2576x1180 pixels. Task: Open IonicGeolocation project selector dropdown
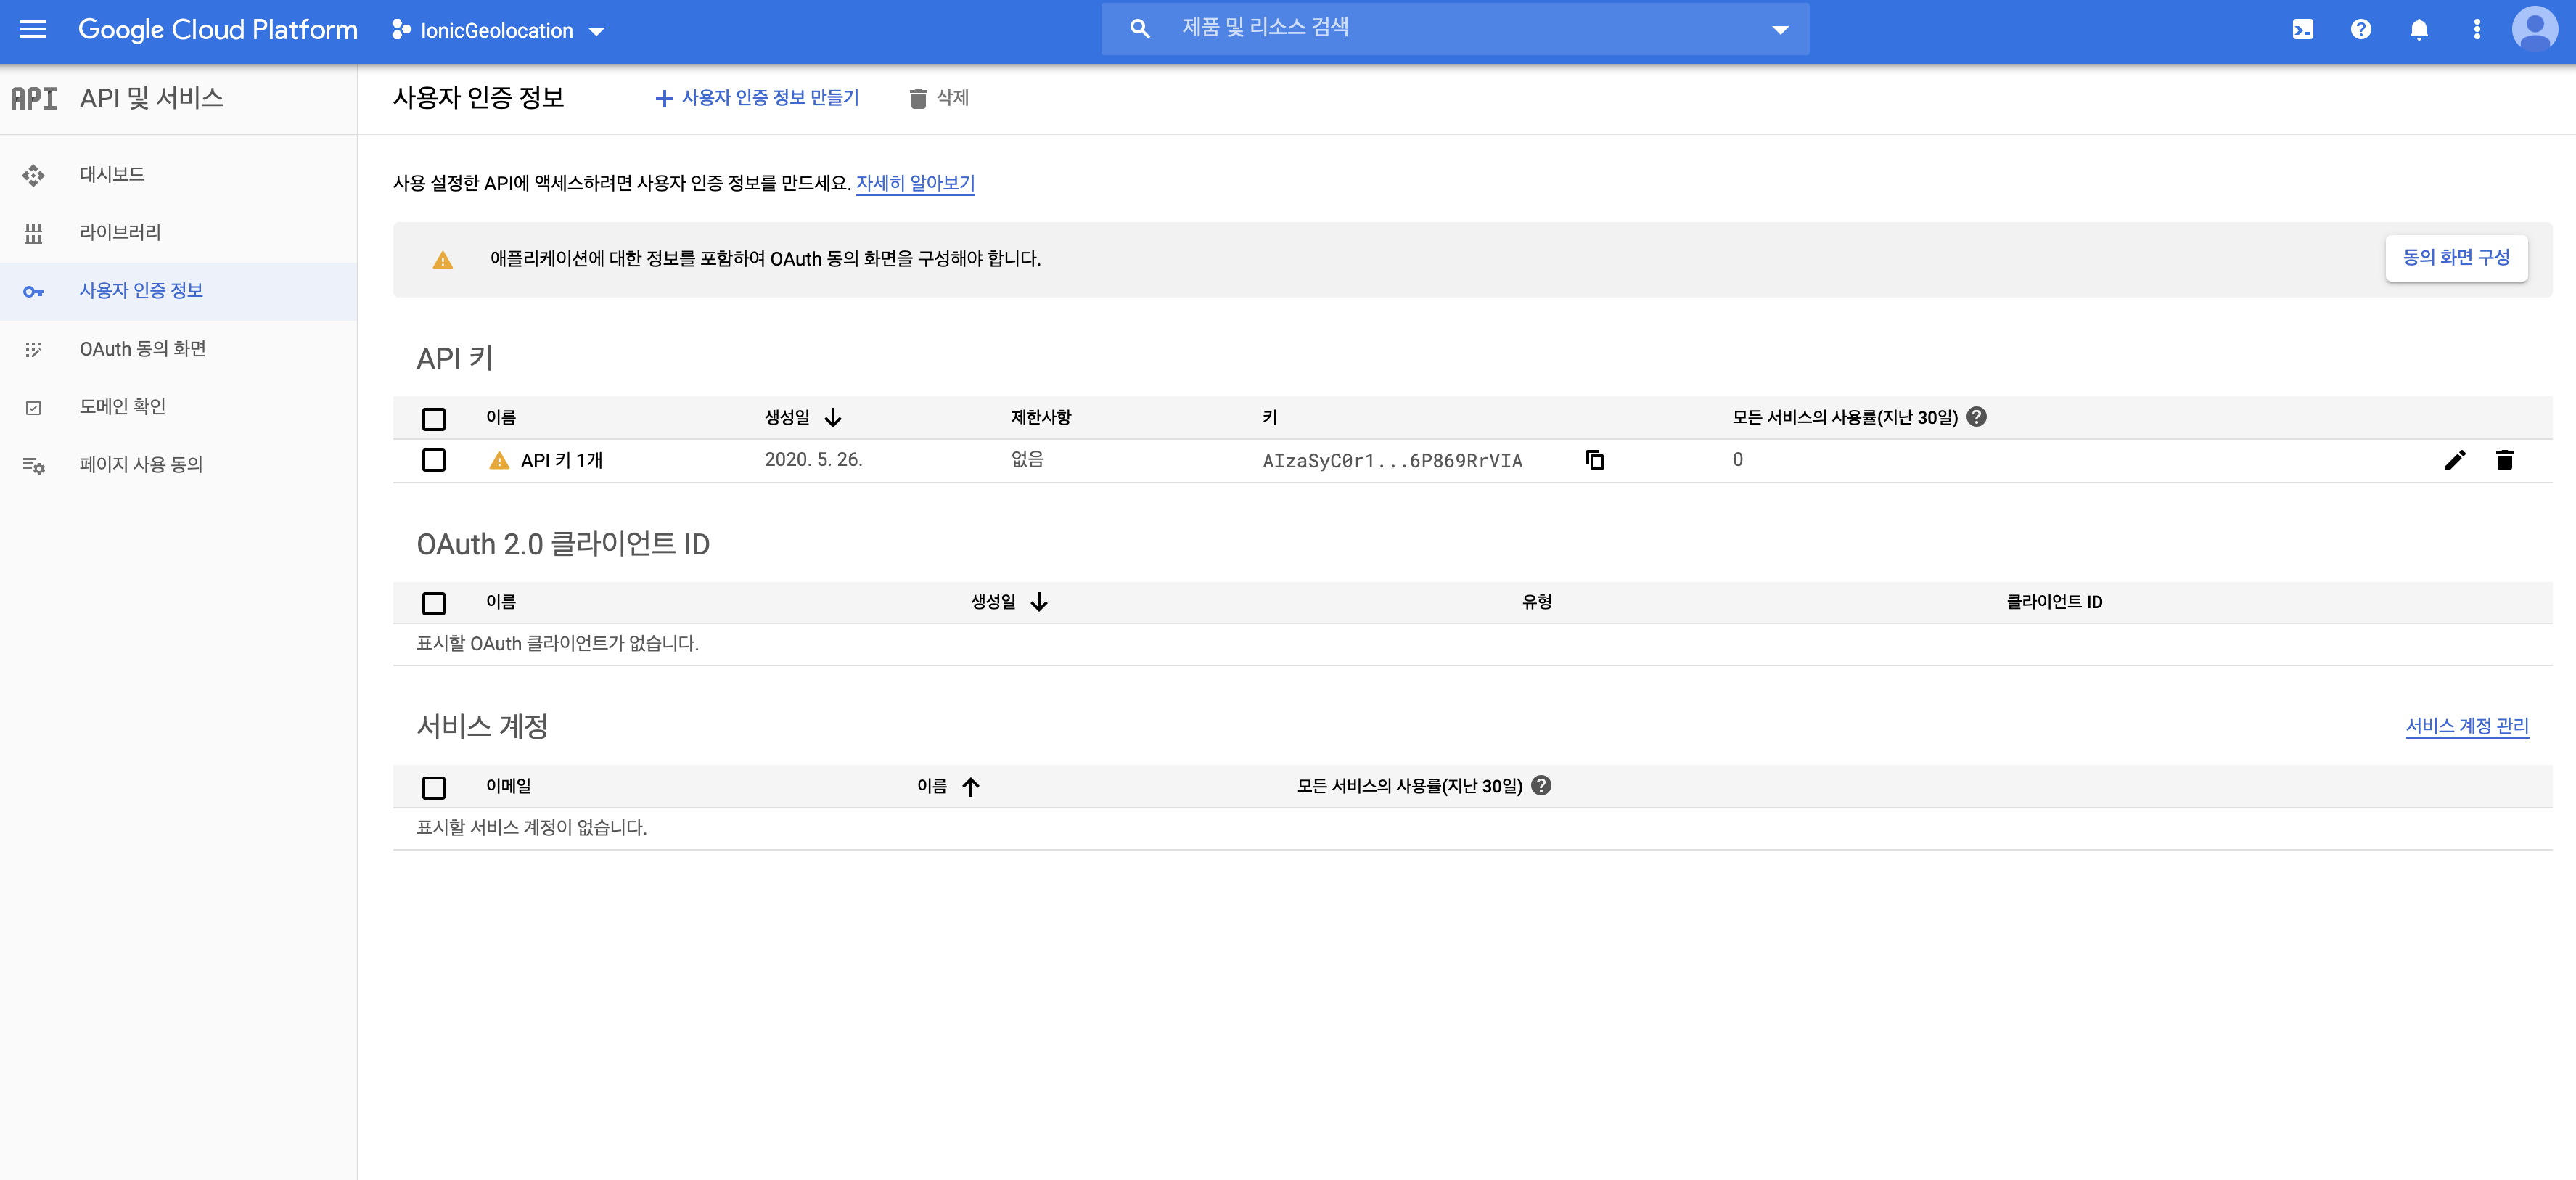click(x=498, y=31)
